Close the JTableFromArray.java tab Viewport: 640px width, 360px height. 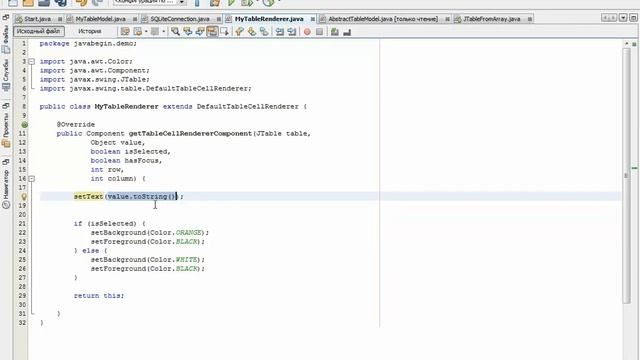530,19
